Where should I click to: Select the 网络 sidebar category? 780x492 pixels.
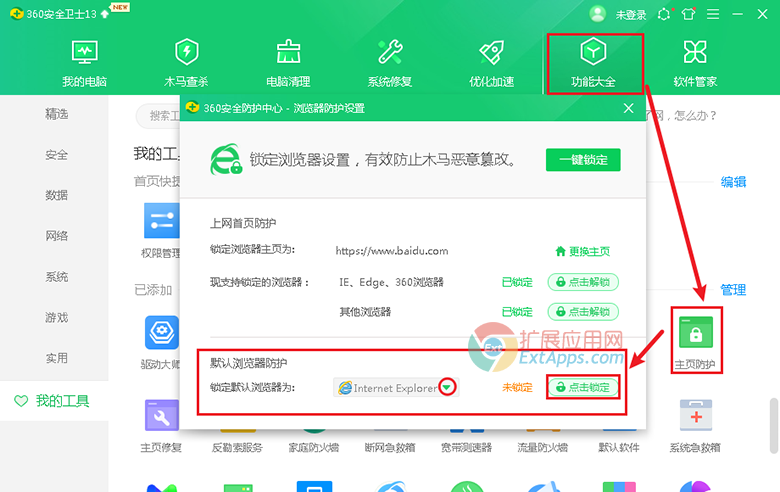(x=56, y=236)
